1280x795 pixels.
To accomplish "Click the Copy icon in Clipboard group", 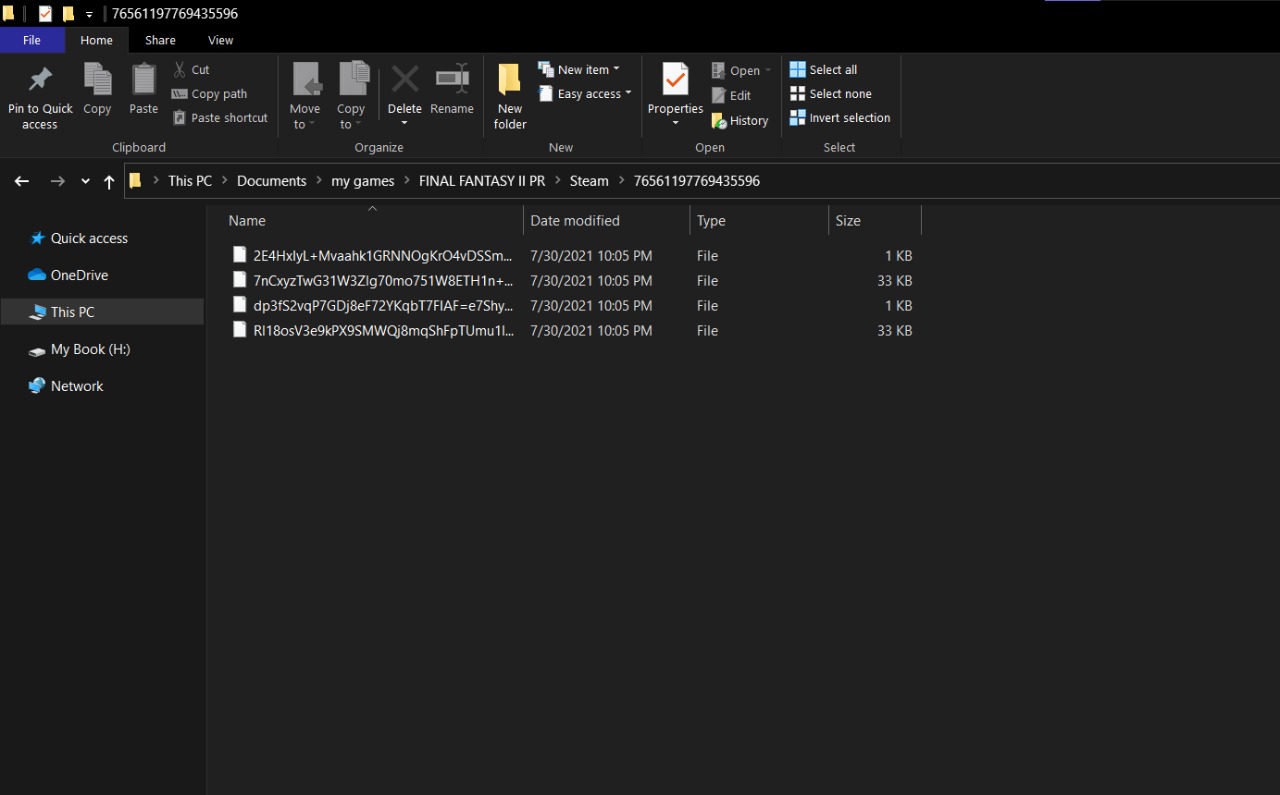I will (97, 80).
